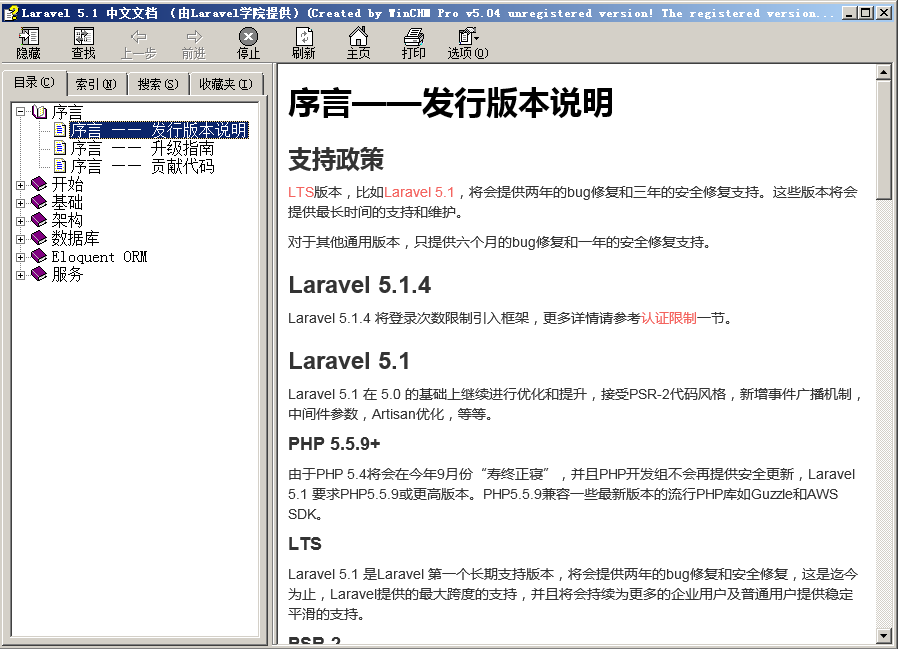Click the purple book icon beside 架构
This screenshot has width=898, height=649.
(39, 220)
